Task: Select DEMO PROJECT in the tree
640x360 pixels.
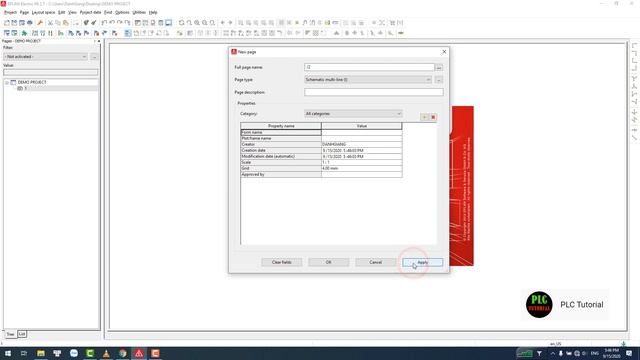Action: point(32,82)
